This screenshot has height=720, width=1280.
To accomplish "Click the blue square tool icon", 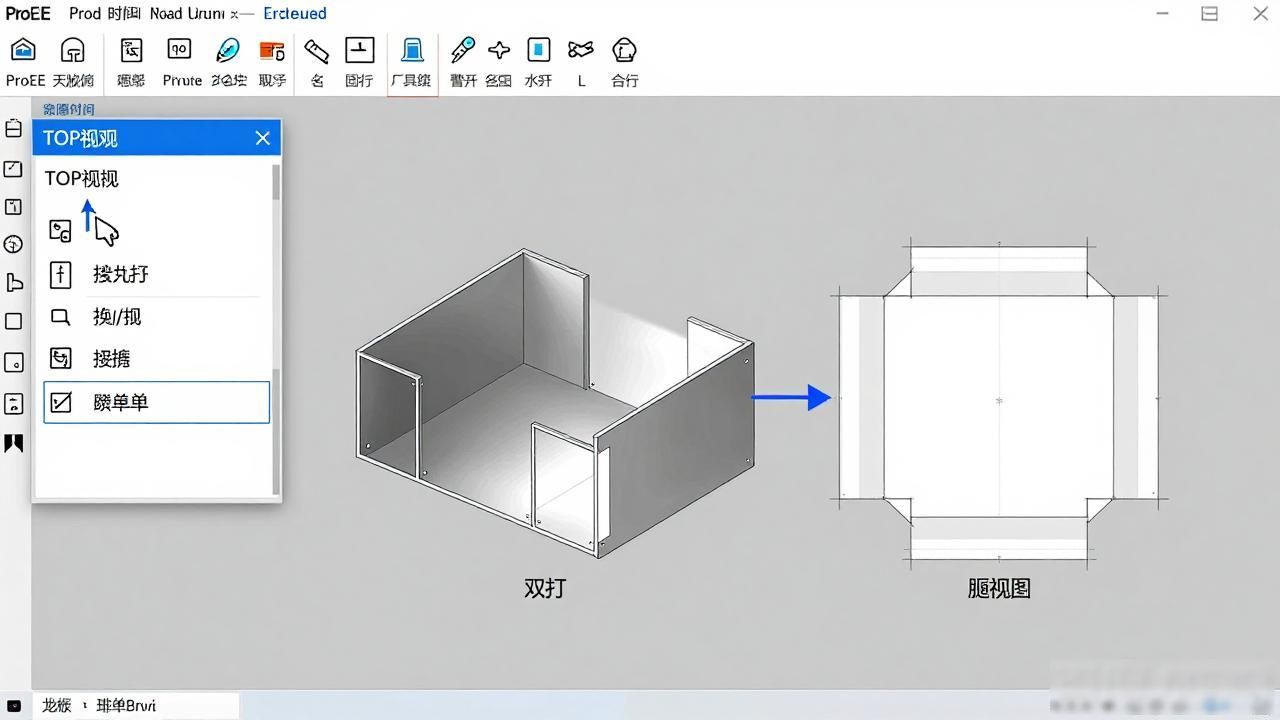I will (539, 50).
